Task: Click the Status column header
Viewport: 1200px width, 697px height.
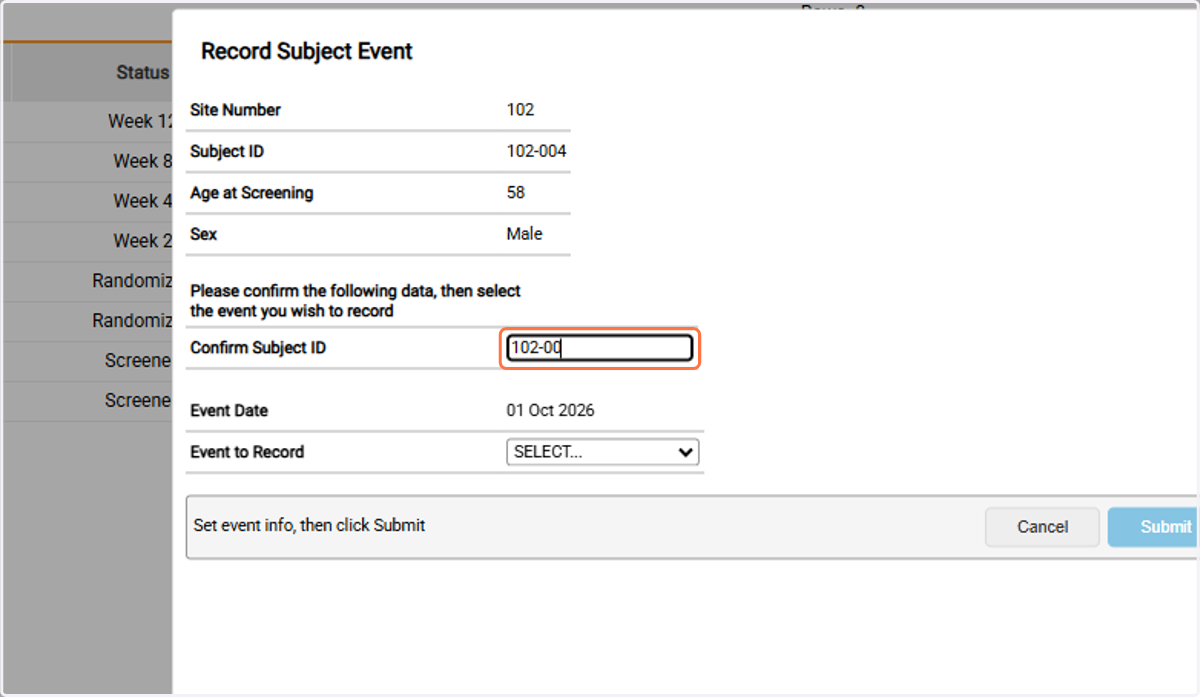Action: (x=142, y=72)
